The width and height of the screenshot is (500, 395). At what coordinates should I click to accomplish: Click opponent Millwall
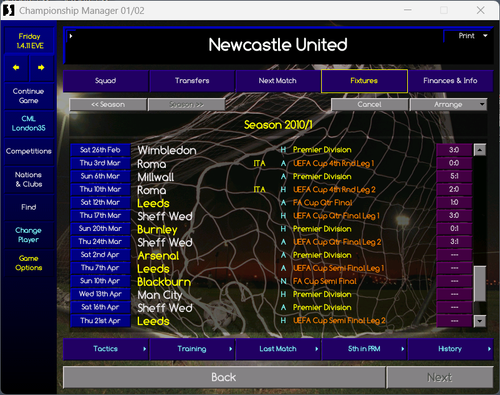(x=156, y=177)
